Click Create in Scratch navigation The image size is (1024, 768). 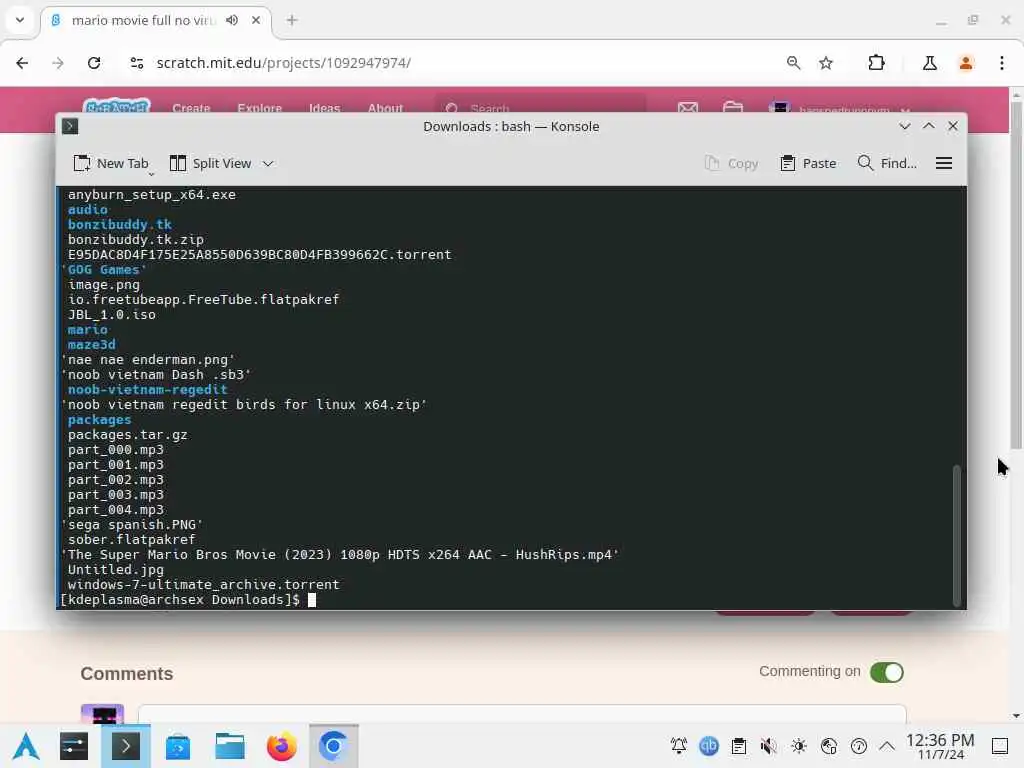(x=191, y=108)
